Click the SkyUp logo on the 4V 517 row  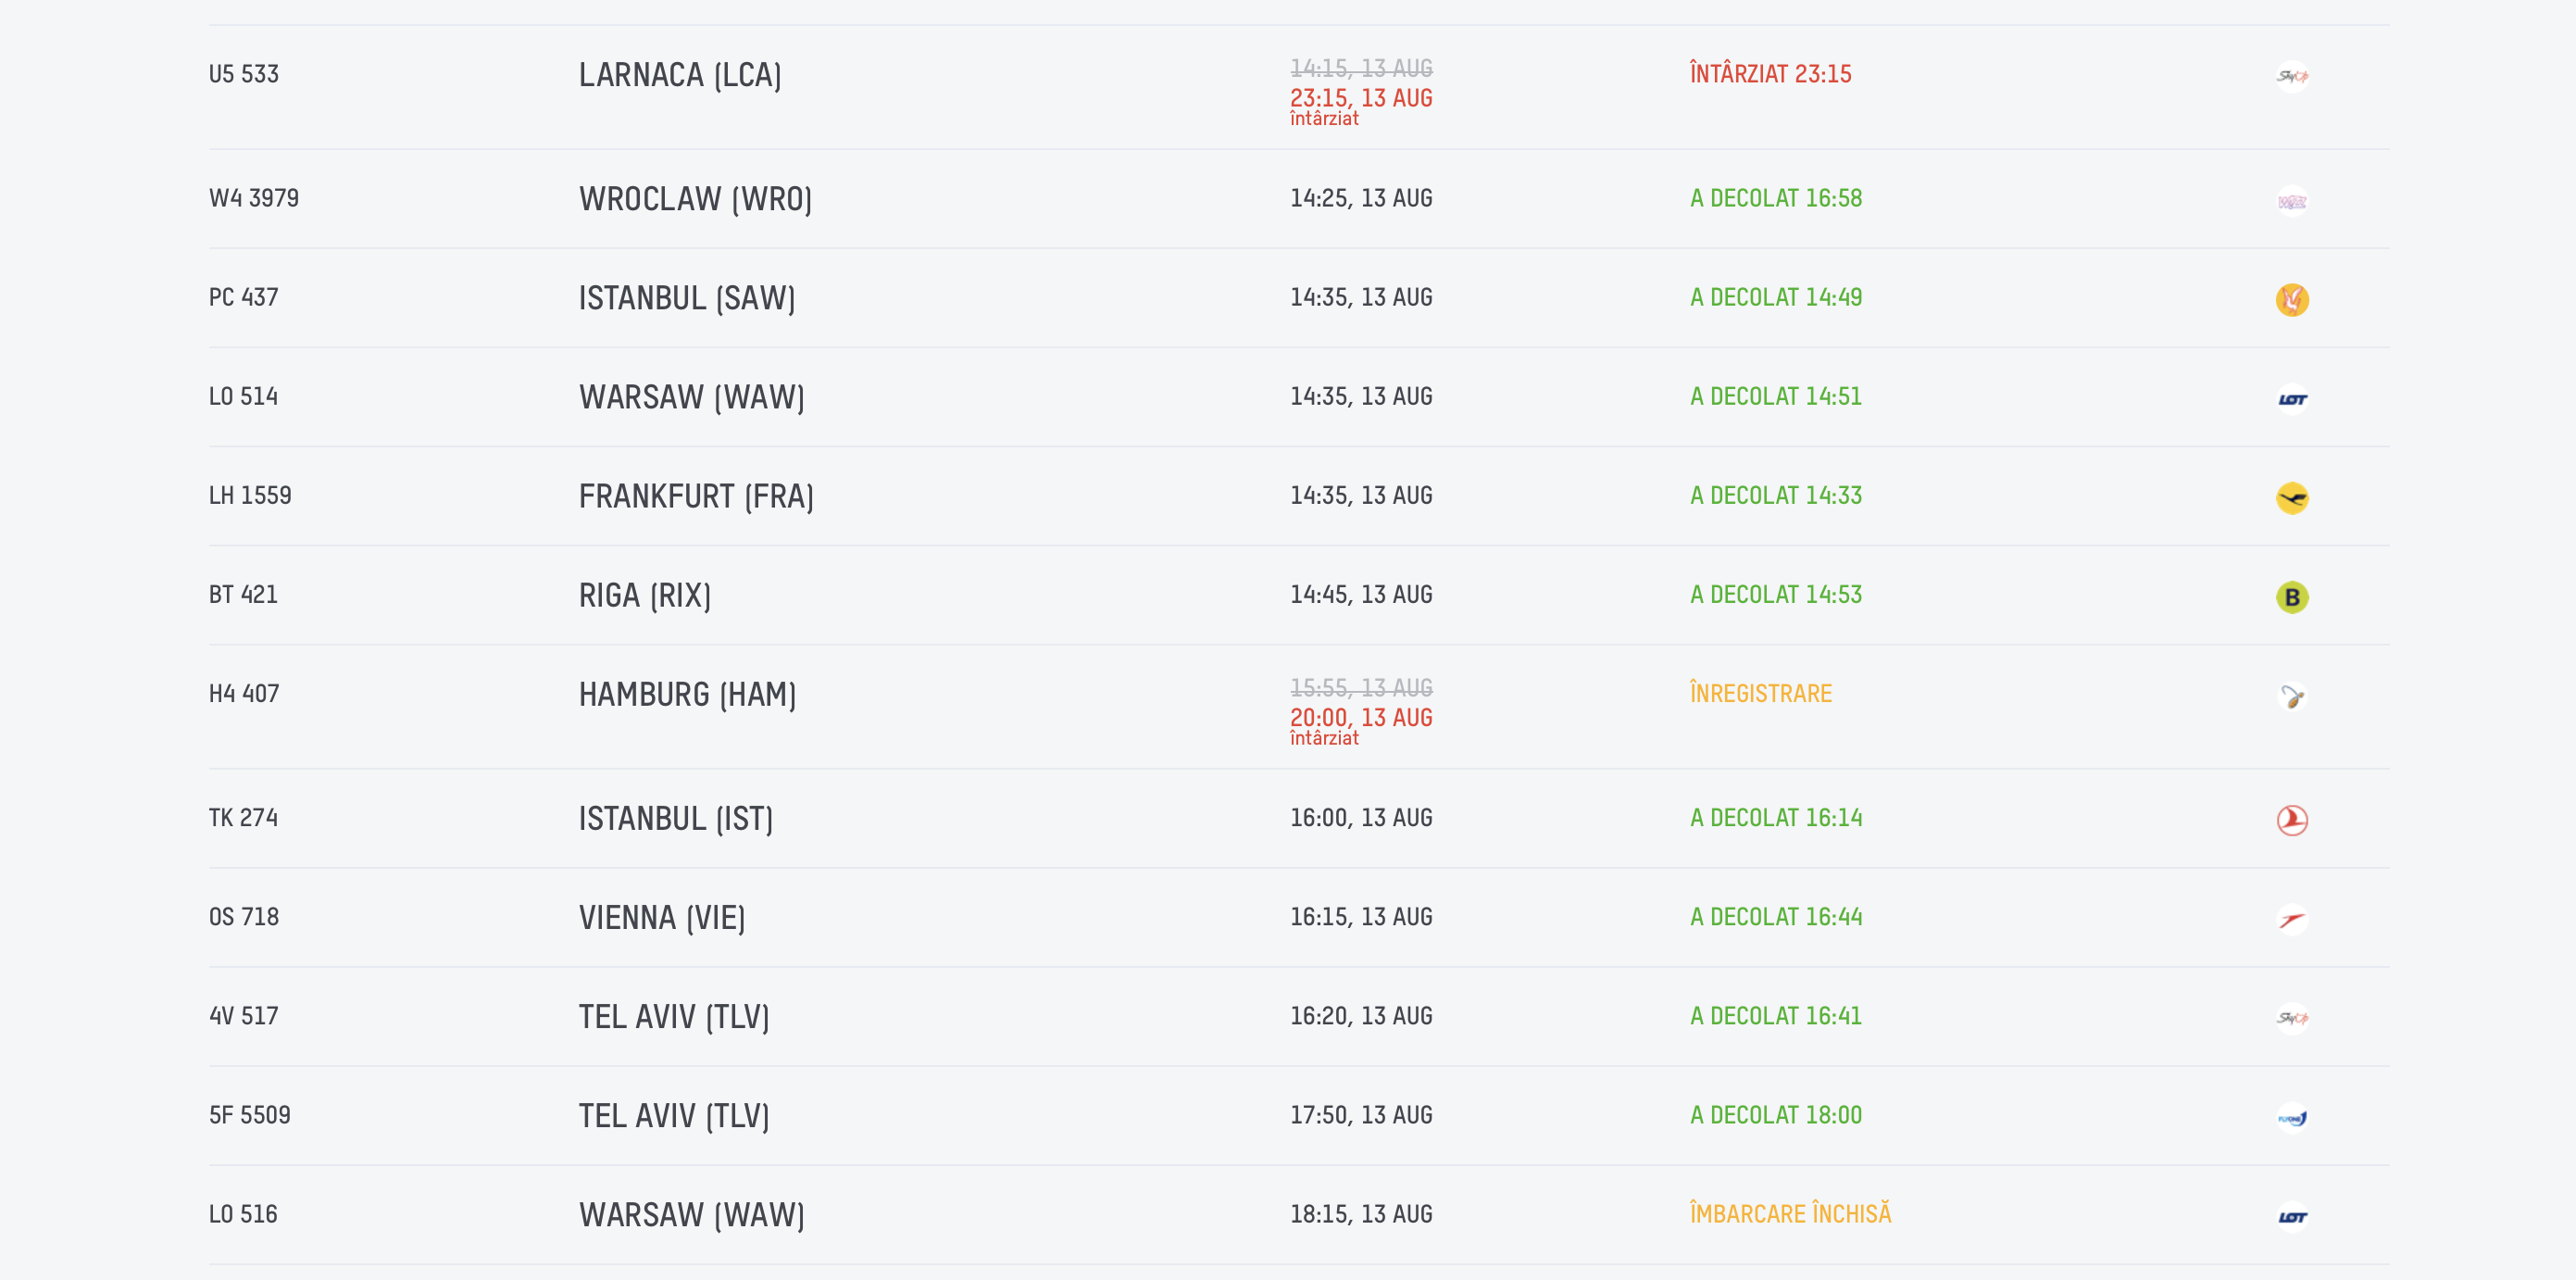pos(2292,1018)
